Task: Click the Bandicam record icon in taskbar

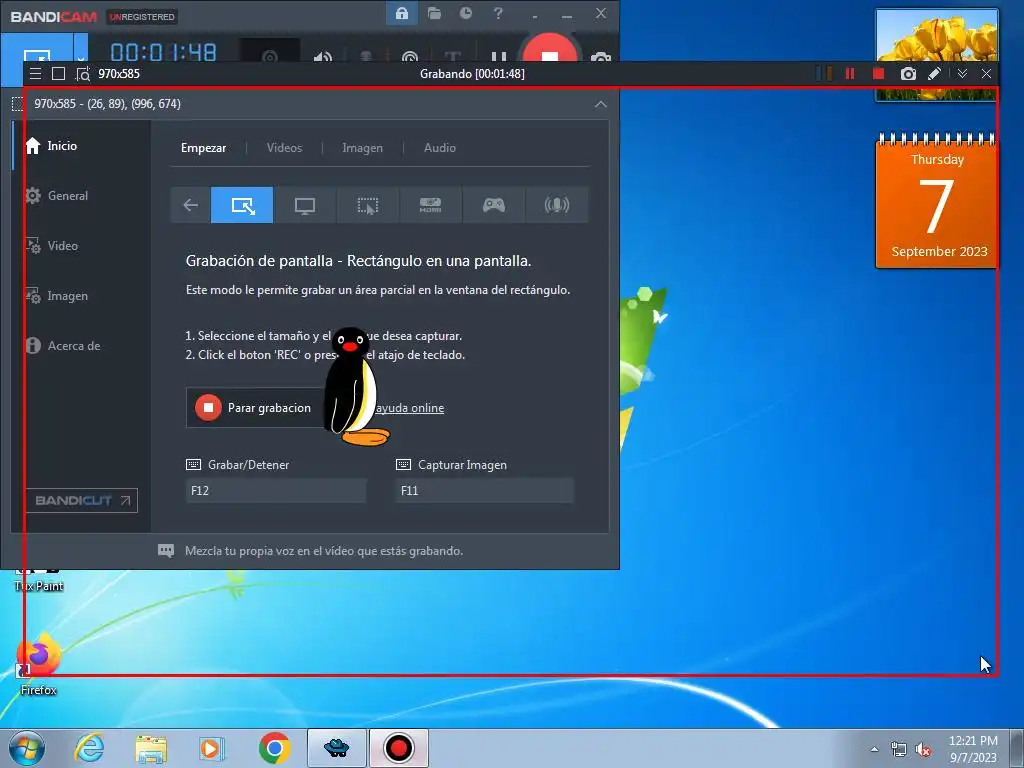Action: coord(398,748)
